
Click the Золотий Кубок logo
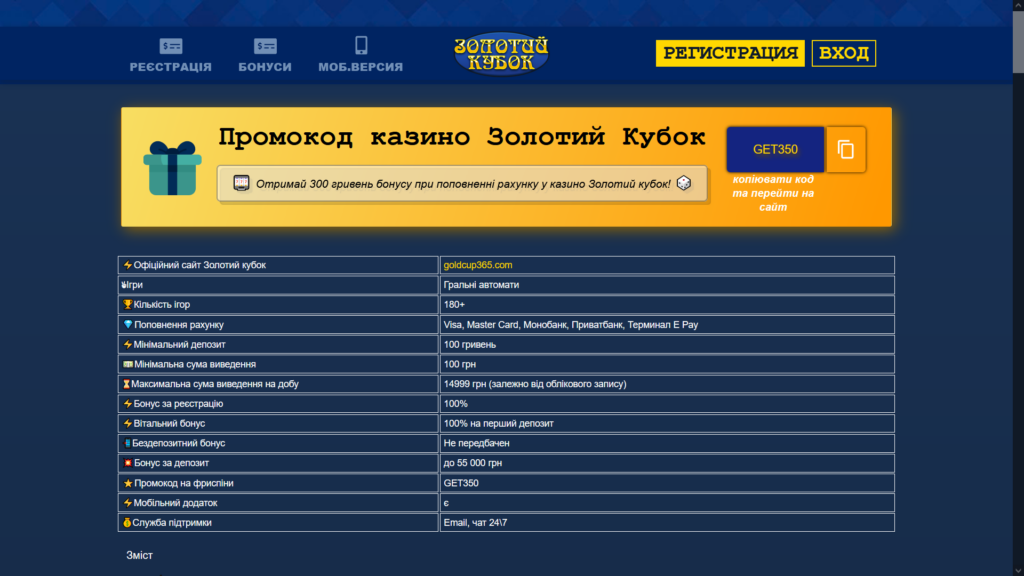[501, 54]
